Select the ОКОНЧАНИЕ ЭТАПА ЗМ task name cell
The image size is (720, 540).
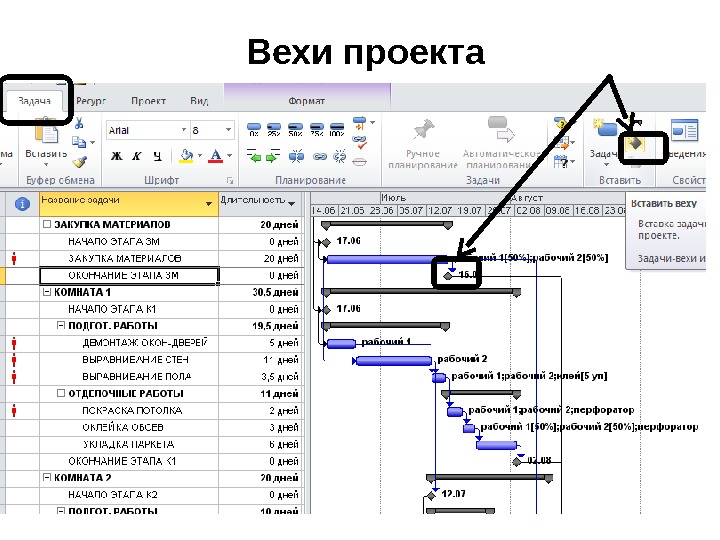(x=129, y=276)
